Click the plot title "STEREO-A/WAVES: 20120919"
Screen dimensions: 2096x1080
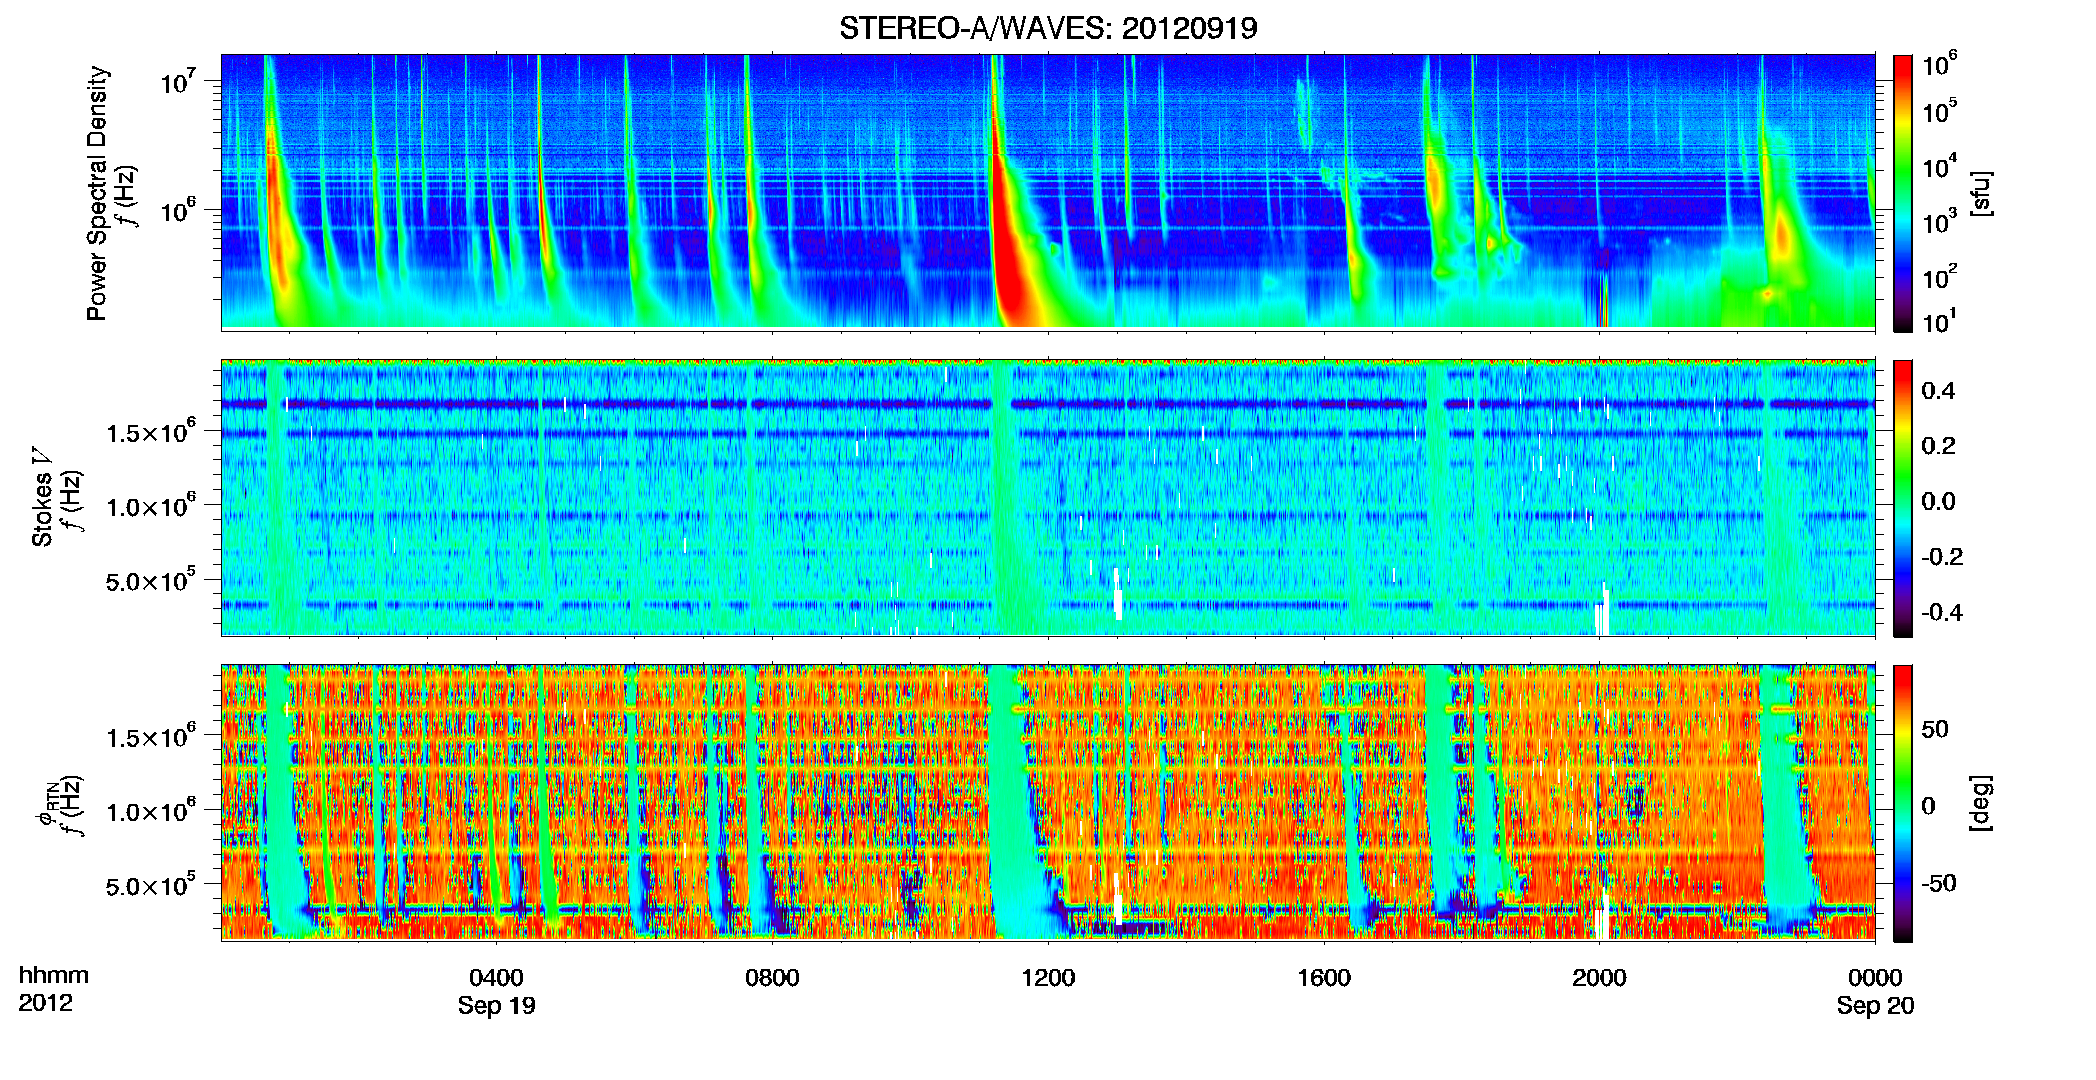(1048, 28)
